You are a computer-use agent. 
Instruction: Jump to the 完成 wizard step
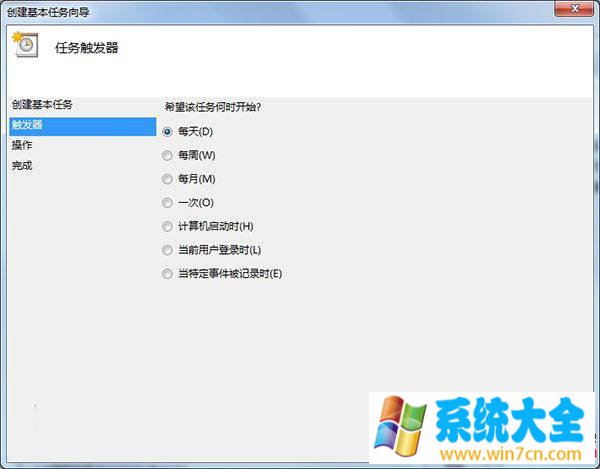pyautogui.click(x=22, y=166)
